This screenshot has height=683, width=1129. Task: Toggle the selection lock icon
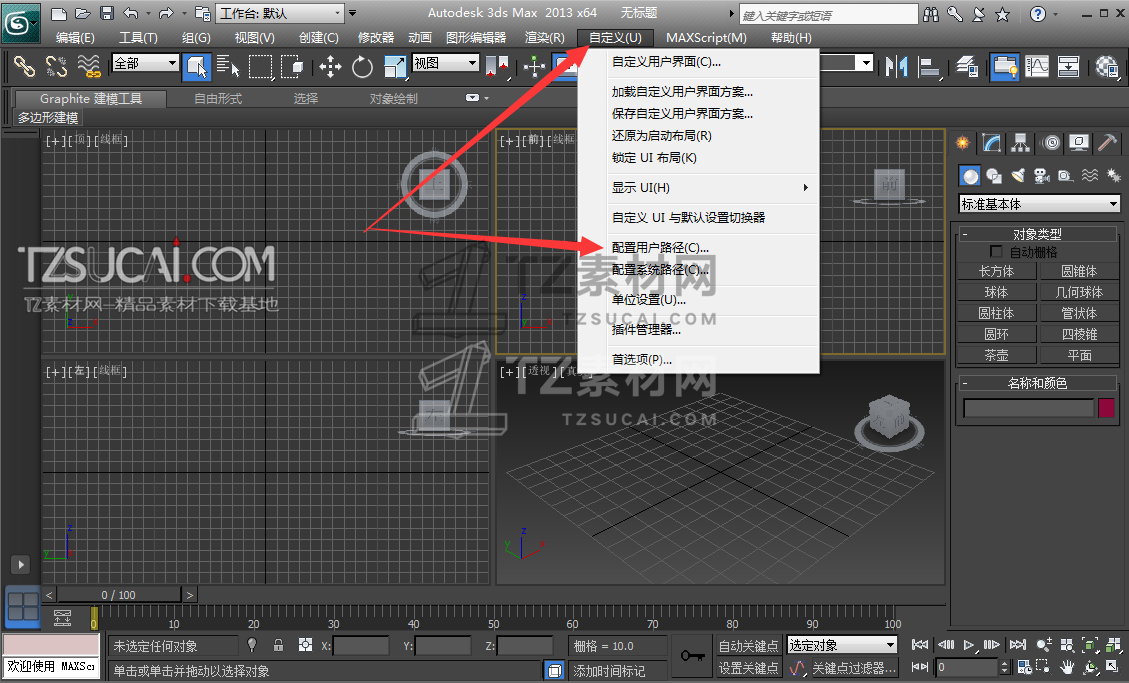coord(279,645)
